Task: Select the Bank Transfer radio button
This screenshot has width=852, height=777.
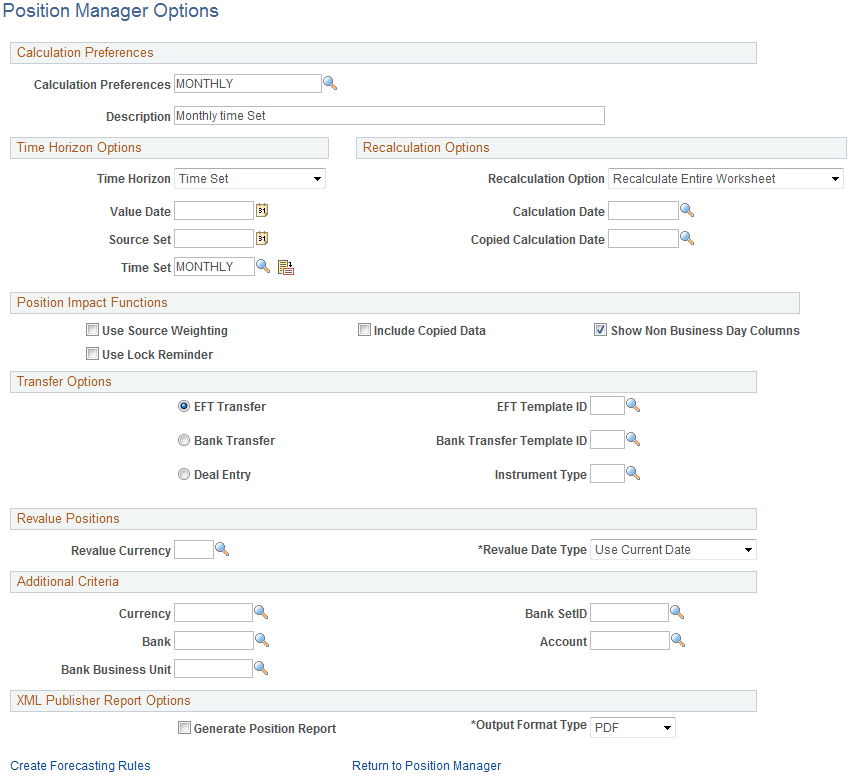Action: pyautogui.click(x=184, y=440)
